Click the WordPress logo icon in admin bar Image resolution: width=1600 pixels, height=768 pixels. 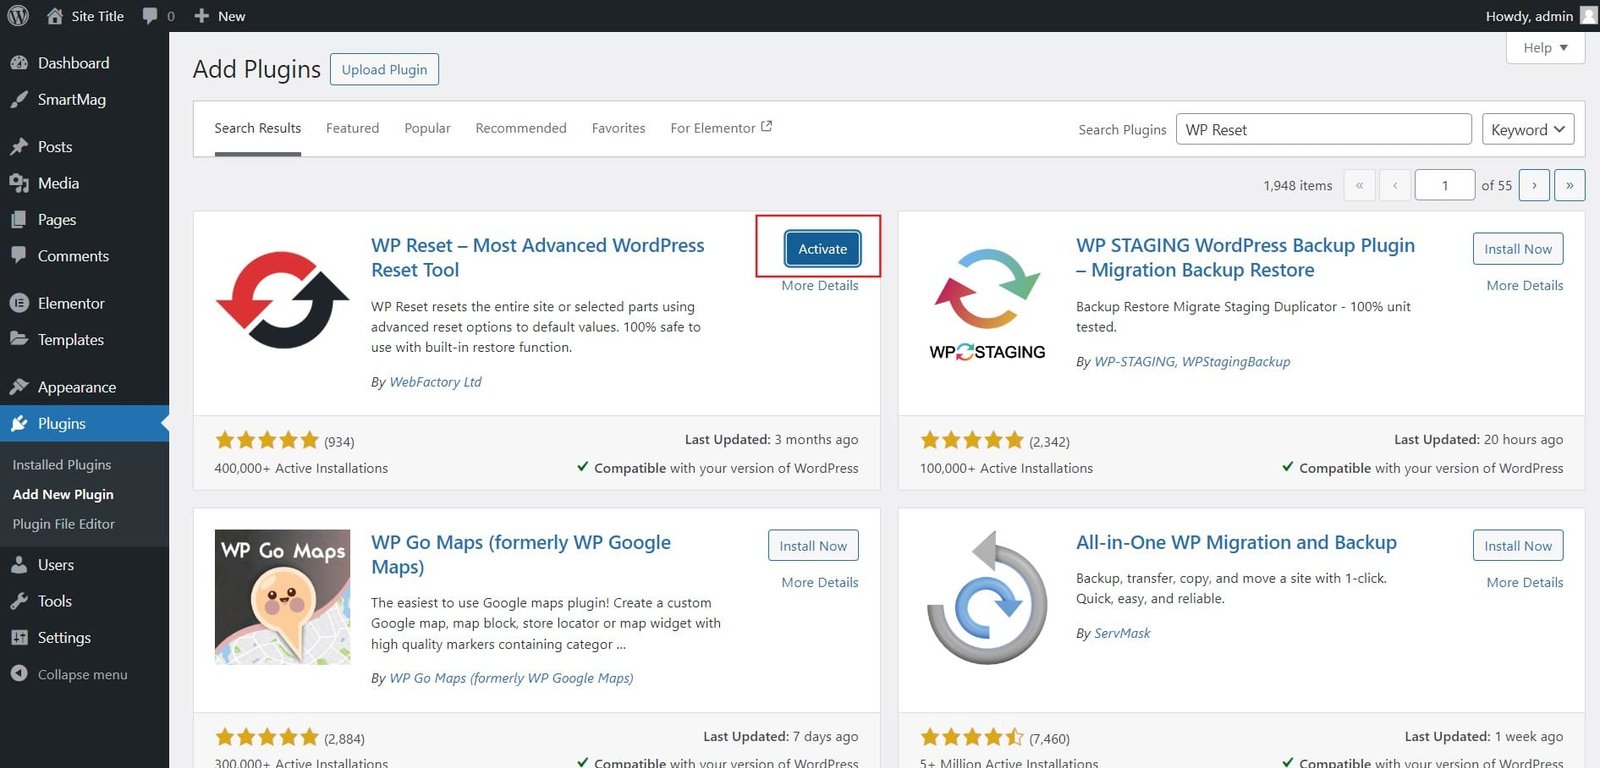[x=18, y=16]
